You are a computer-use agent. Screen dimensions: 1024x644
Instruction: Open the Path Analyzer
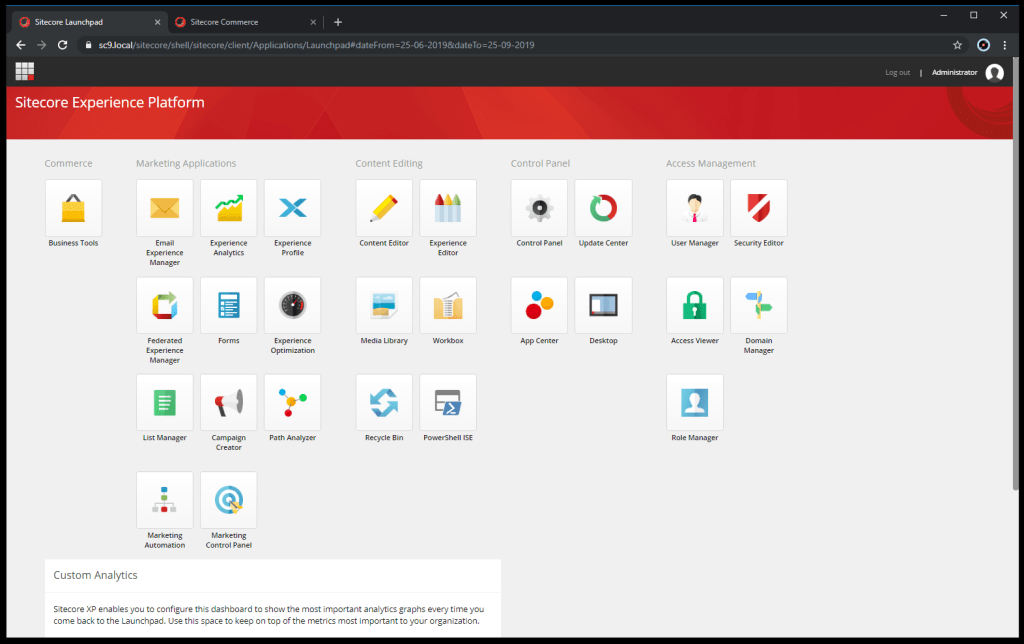point(292,402)
